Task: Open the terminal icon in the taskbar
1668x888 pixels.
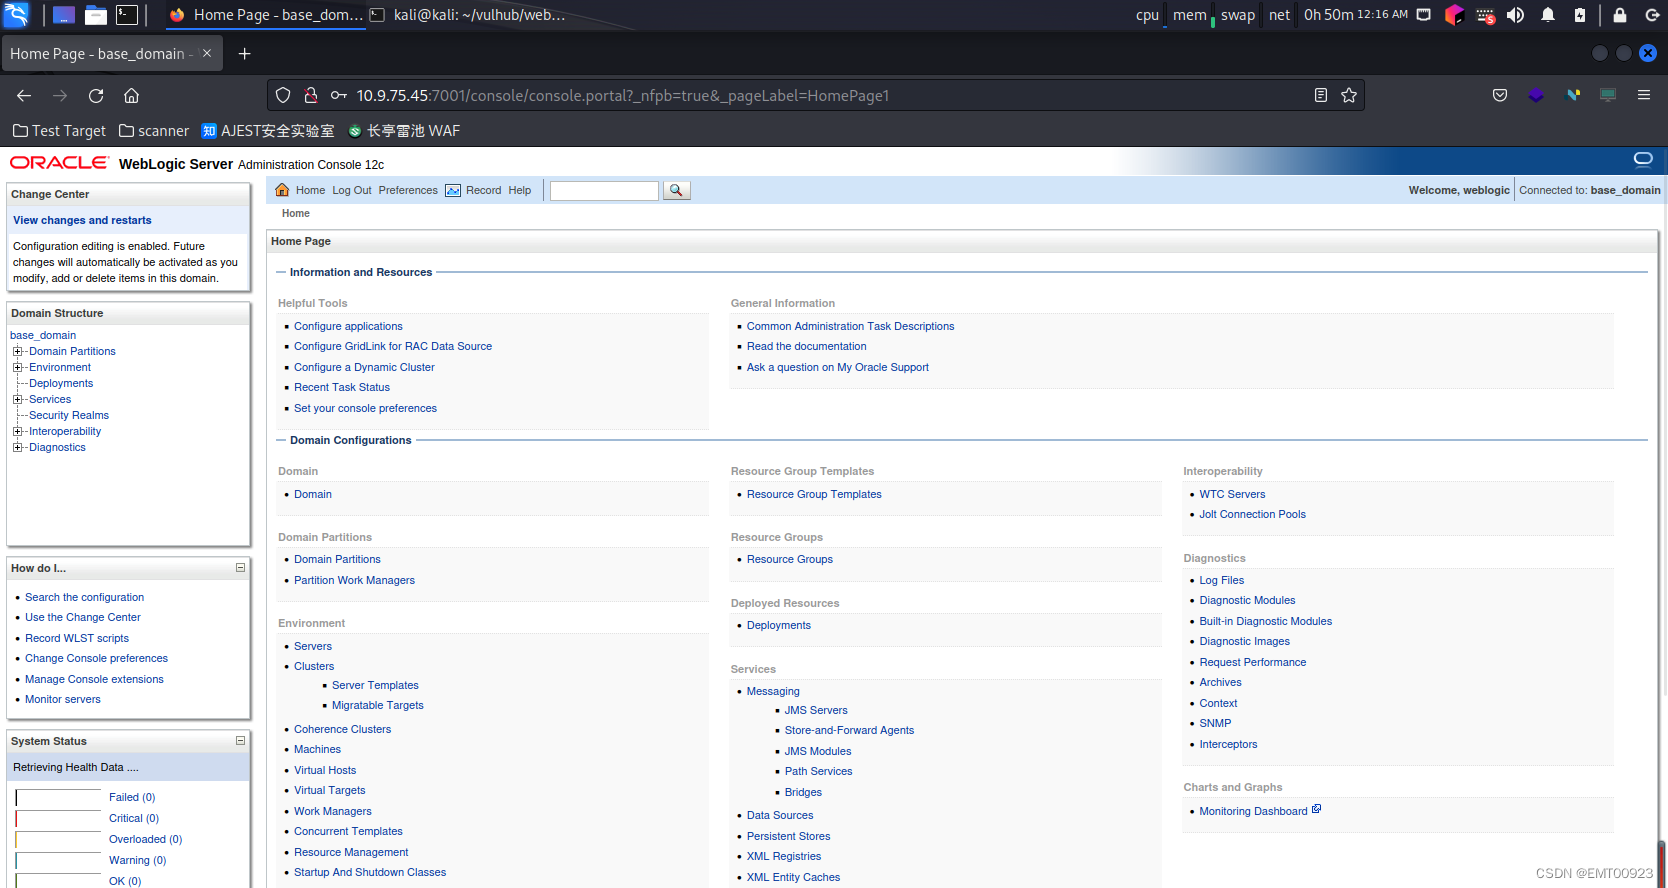Action: point(127,14)
